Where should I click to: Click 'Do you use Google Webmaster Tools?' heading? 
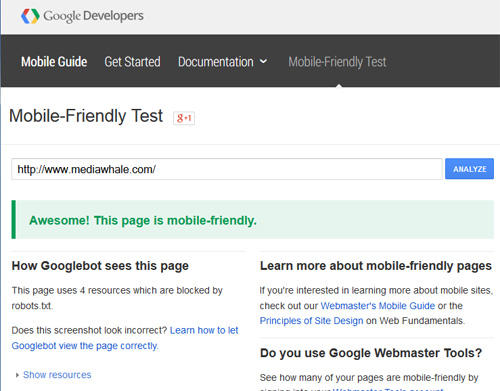(x=371, y=353)
